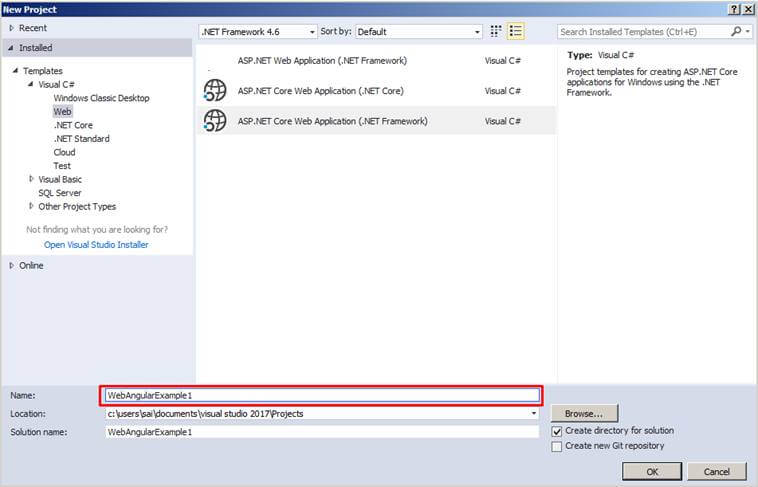
Task: Close the New Project dialog
Action: pos(747,9)
